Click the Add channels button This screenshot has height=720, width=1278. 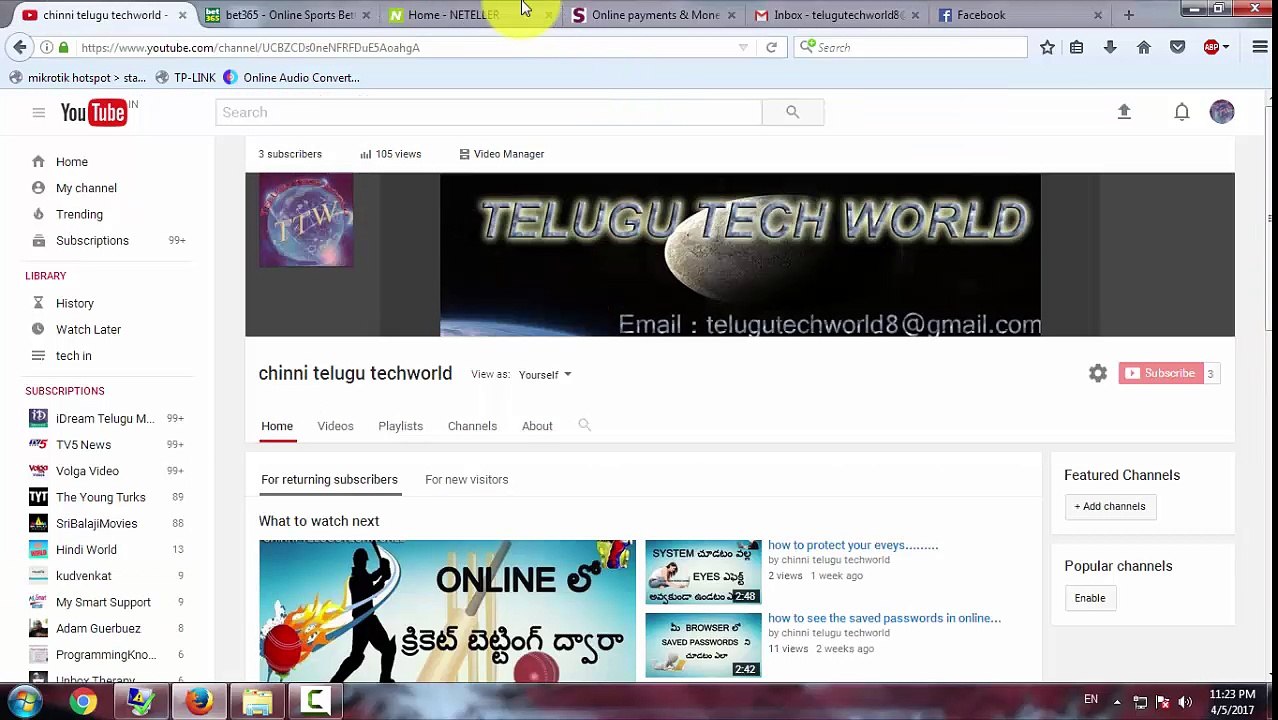[1109, 506]
